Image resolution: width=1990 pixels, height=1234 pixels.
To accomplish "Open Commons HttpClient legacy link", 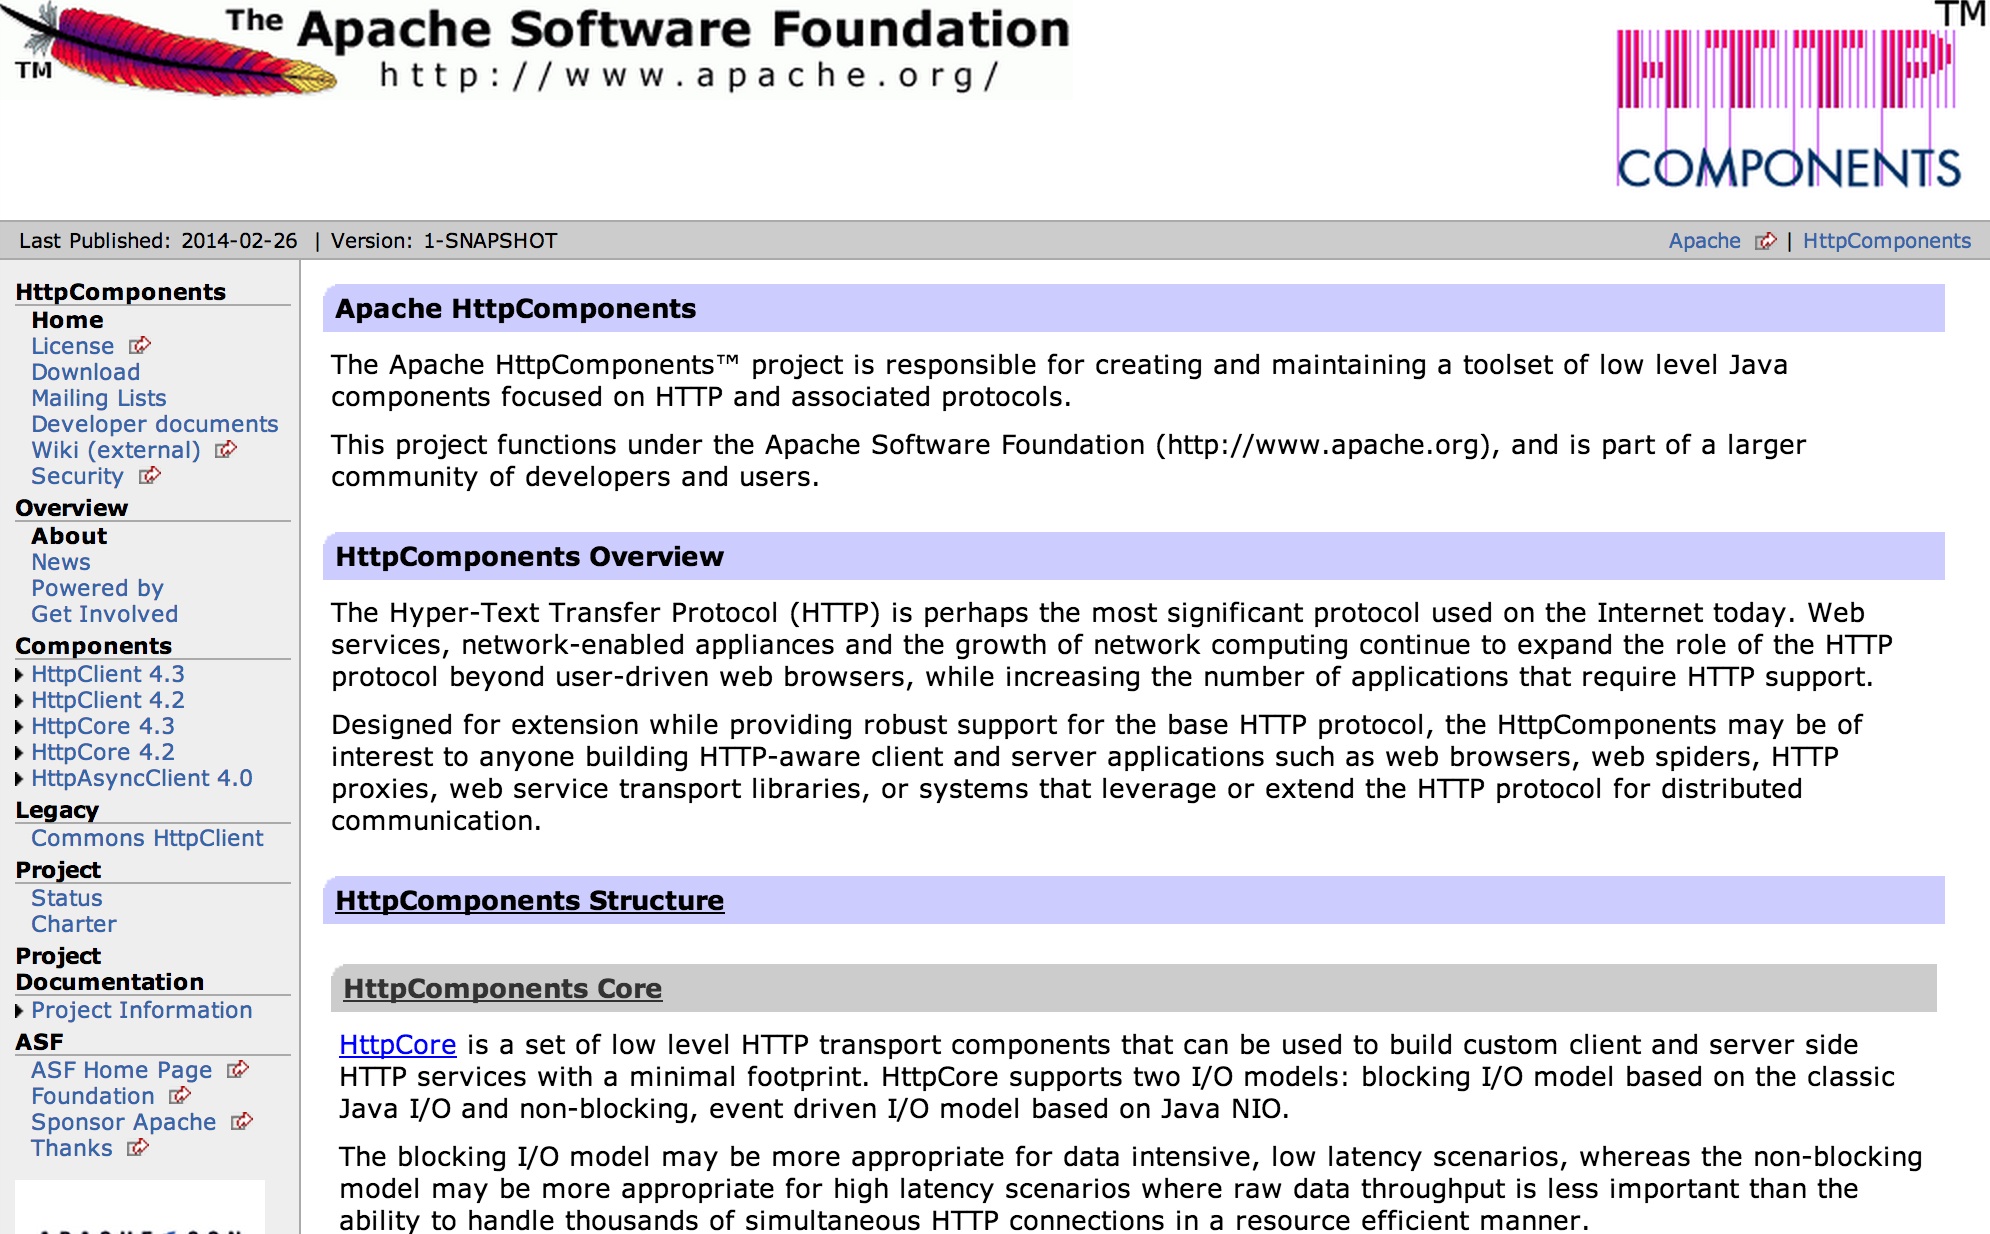I will [147, 838].
